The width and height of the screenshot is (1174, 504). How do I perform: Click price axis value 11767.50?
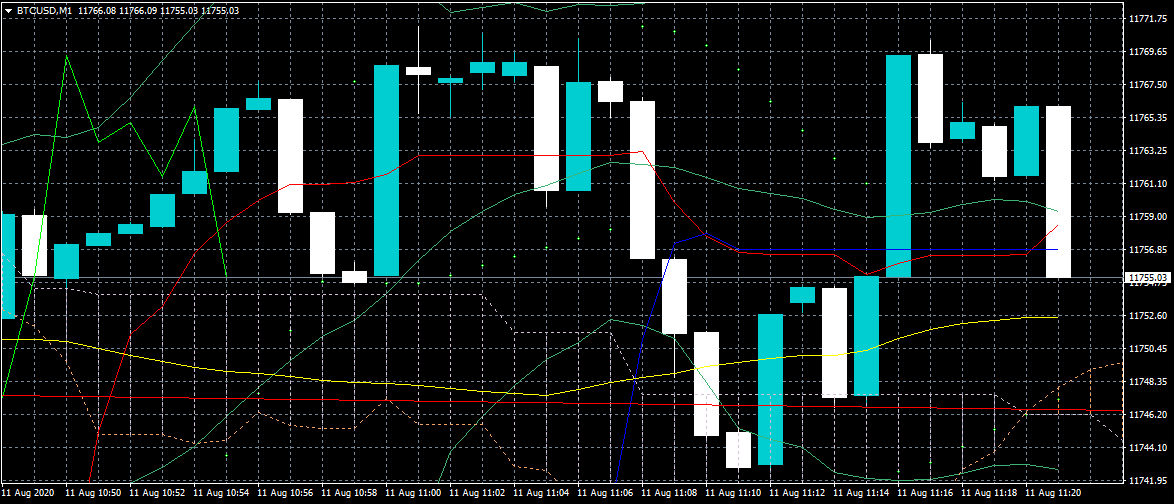[1146, 85]
